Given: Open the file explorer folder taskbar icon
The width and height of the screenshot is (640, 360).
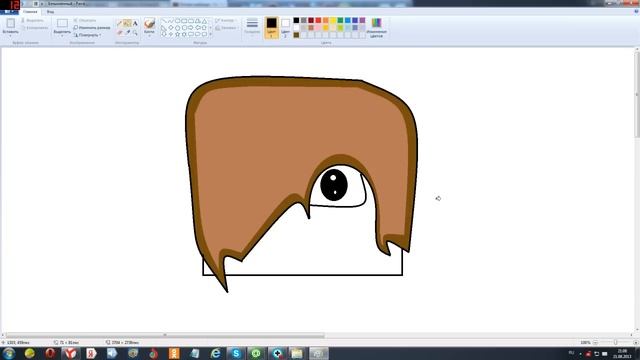Looking at the screenshot, I should click(297, 353).
